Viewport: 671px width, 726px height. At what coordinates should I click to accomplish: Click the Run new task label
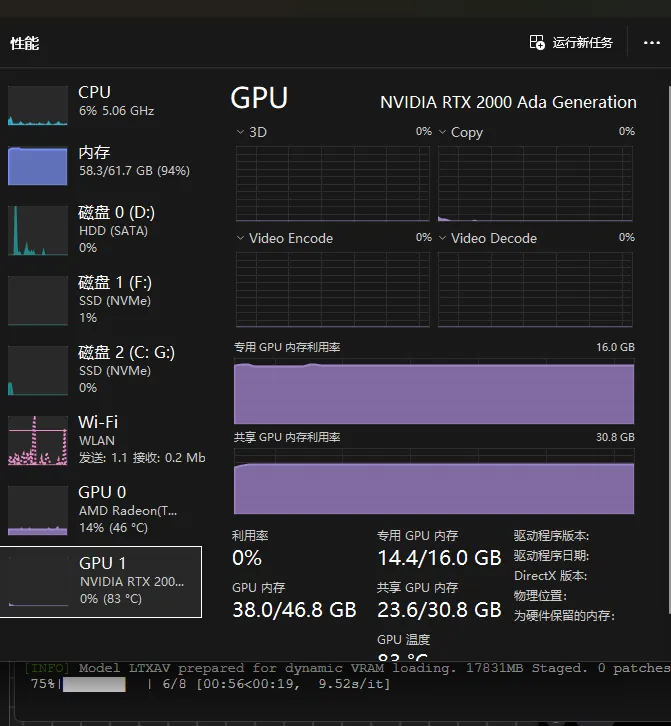pos(583,43)
